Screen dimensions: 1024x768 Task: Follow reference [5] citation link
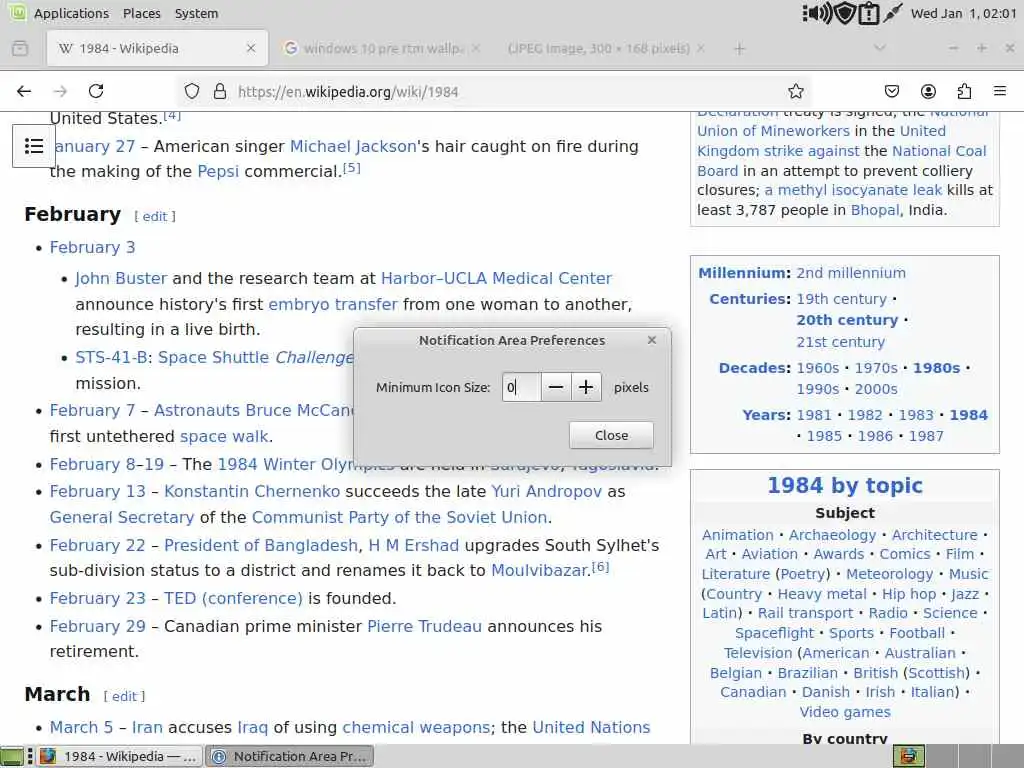pyautogui.click(x=352, y=168)
